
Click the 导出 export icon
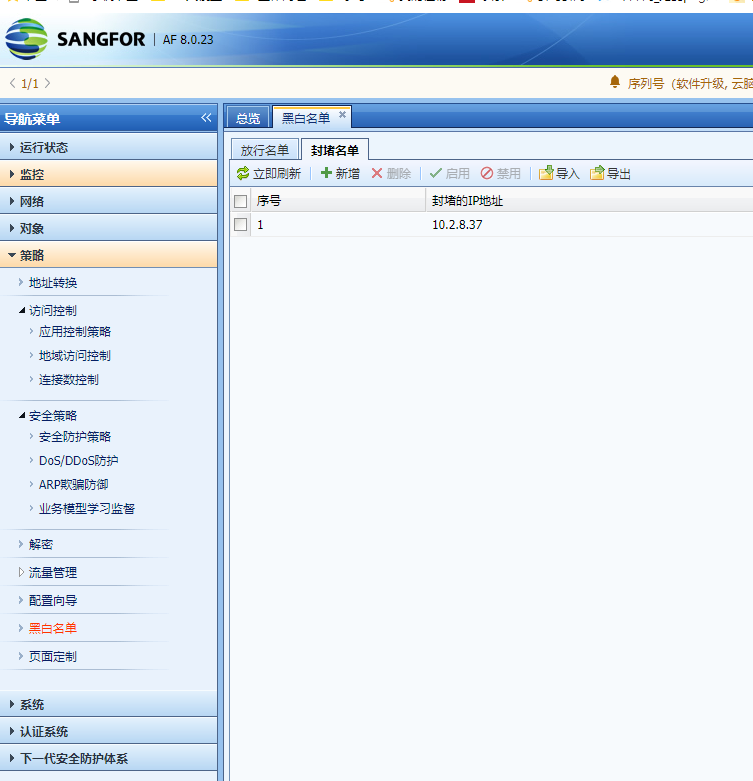tap(597, 174)
